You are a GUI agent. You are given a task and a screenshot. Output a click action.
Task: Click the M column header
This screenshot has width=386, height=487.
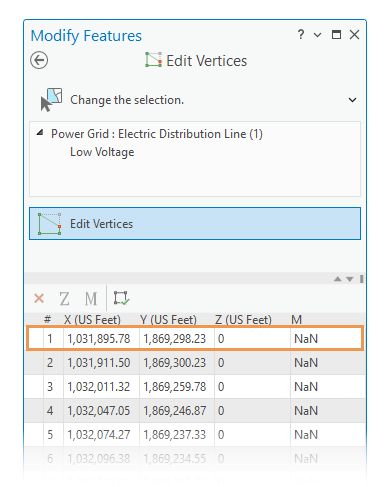(296, 320)
